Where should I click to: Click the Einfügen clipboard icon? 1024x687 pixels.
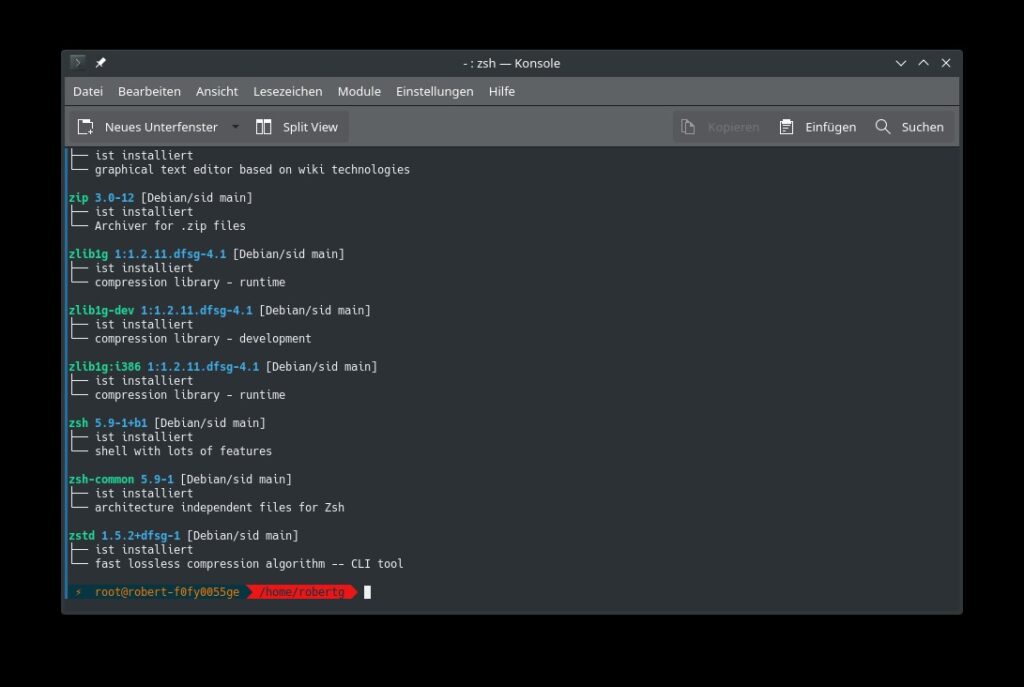(x=787, y=127)
